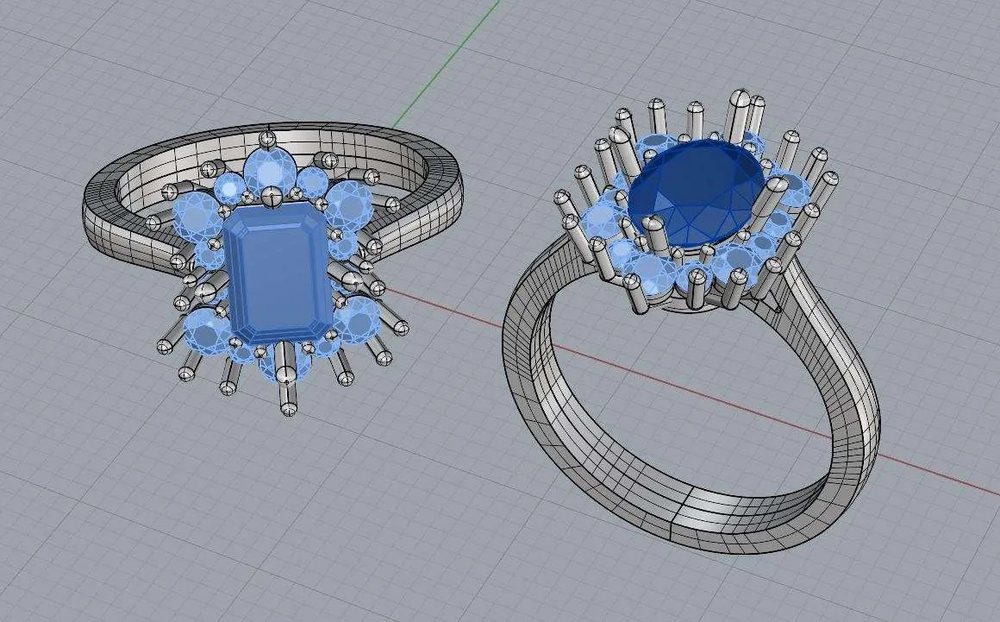Select the large round halo stone above emerald stone
The image size is (1000, 622).
[268, 170]
